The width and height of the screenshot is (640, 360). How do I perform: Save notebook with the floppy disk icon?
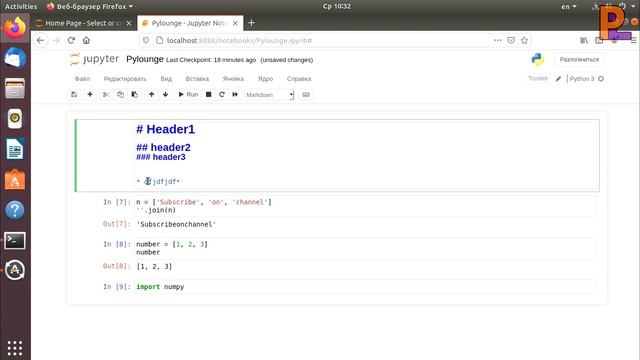coord(74,94)
